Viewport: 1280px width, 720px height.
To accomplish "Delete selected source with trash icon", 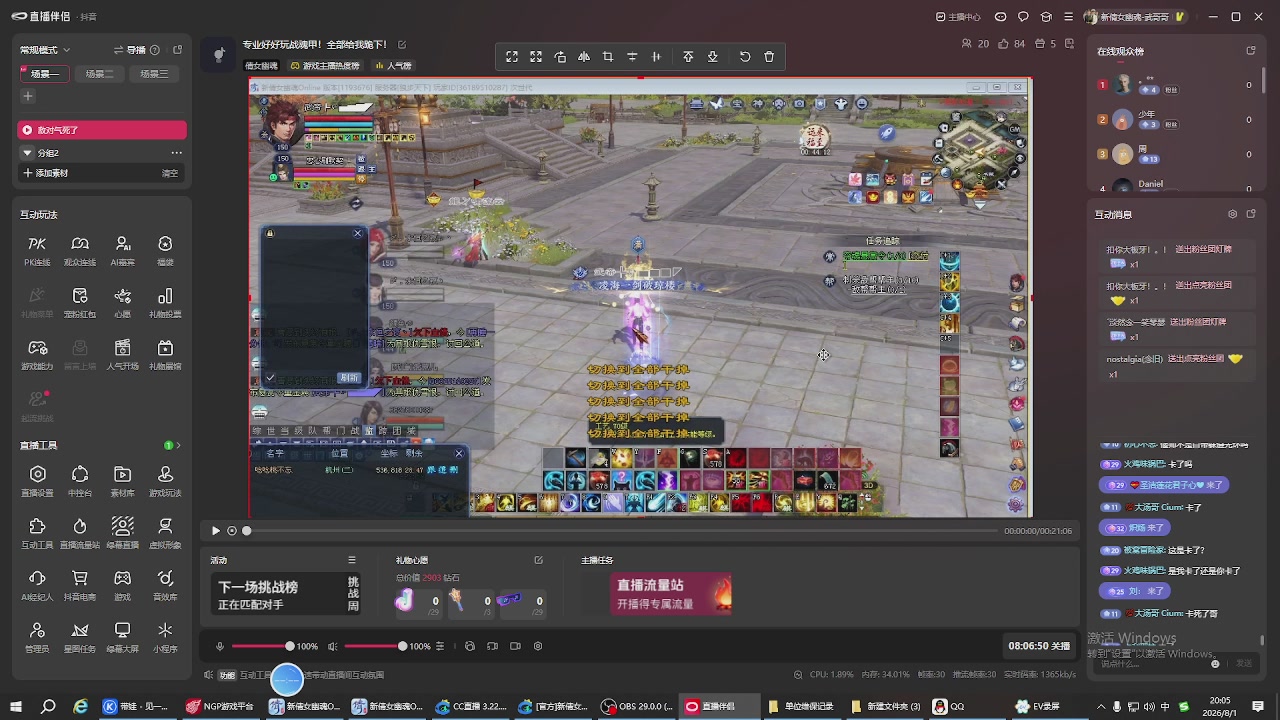I will 769,57.
